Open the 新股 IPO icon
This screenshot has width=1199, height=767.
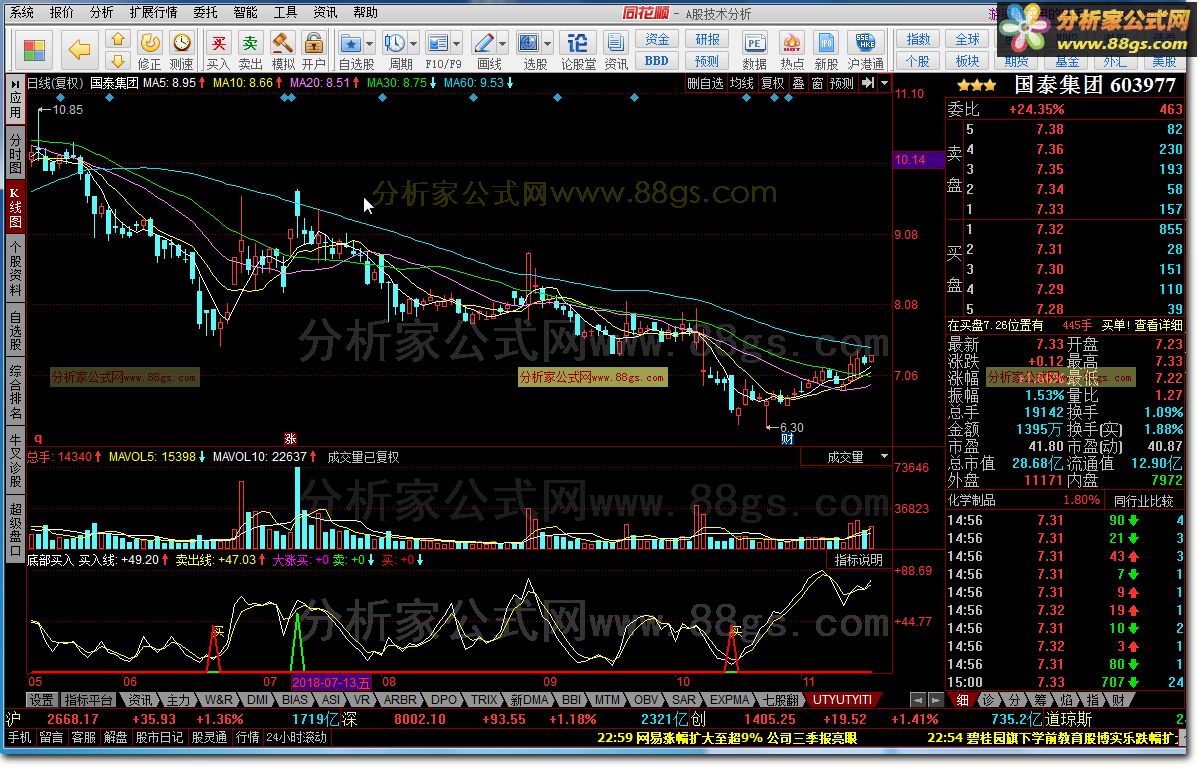826,44
